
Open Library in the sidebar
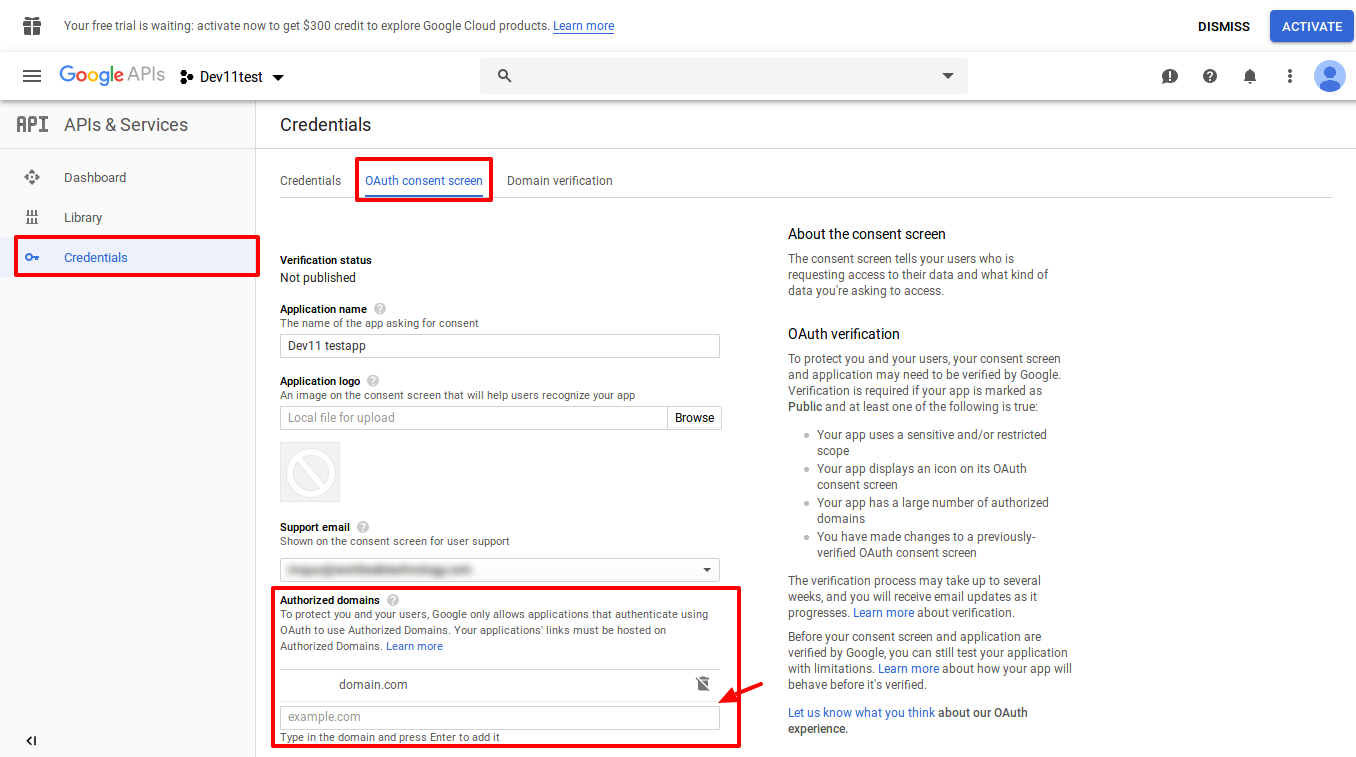click(x=83, y=217)
